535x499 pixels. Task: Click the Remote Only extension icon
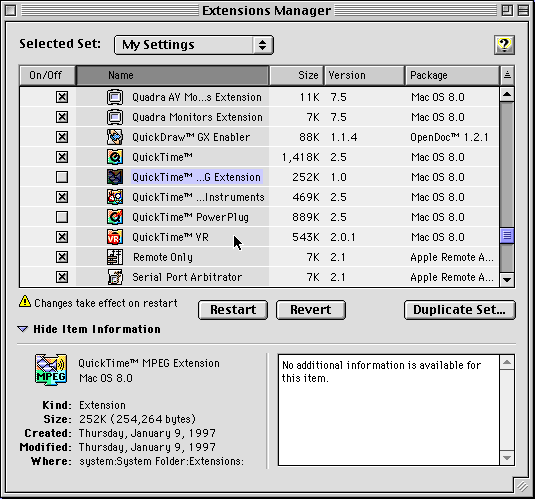tap(115, 257)
